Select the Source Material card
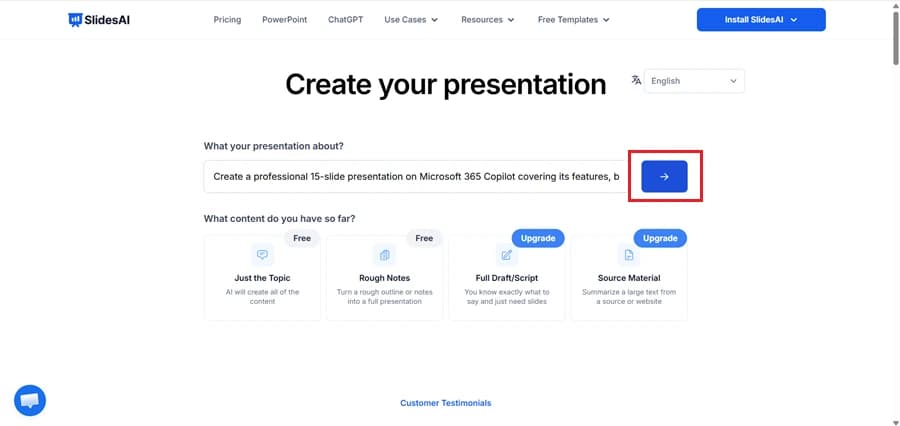The image size is (900, 426). tap(629, 277)
